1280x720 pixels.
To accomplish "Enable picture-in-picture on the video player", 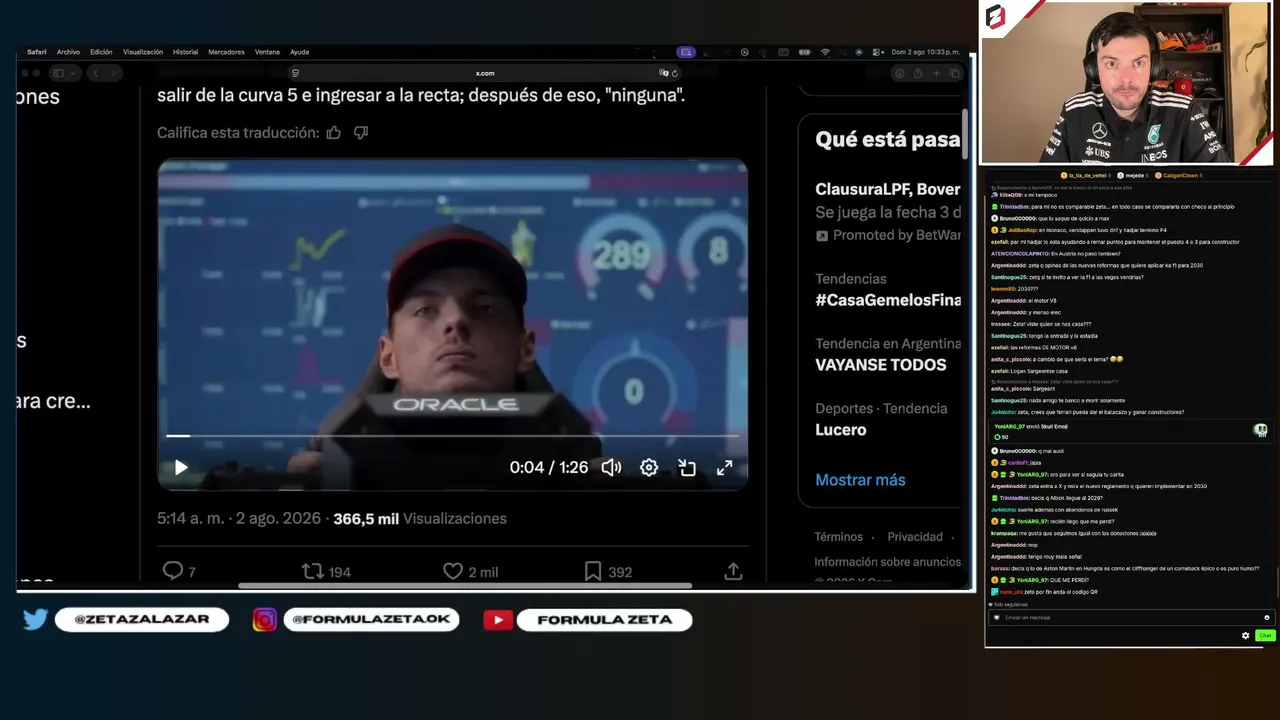I will coord(687,467).
